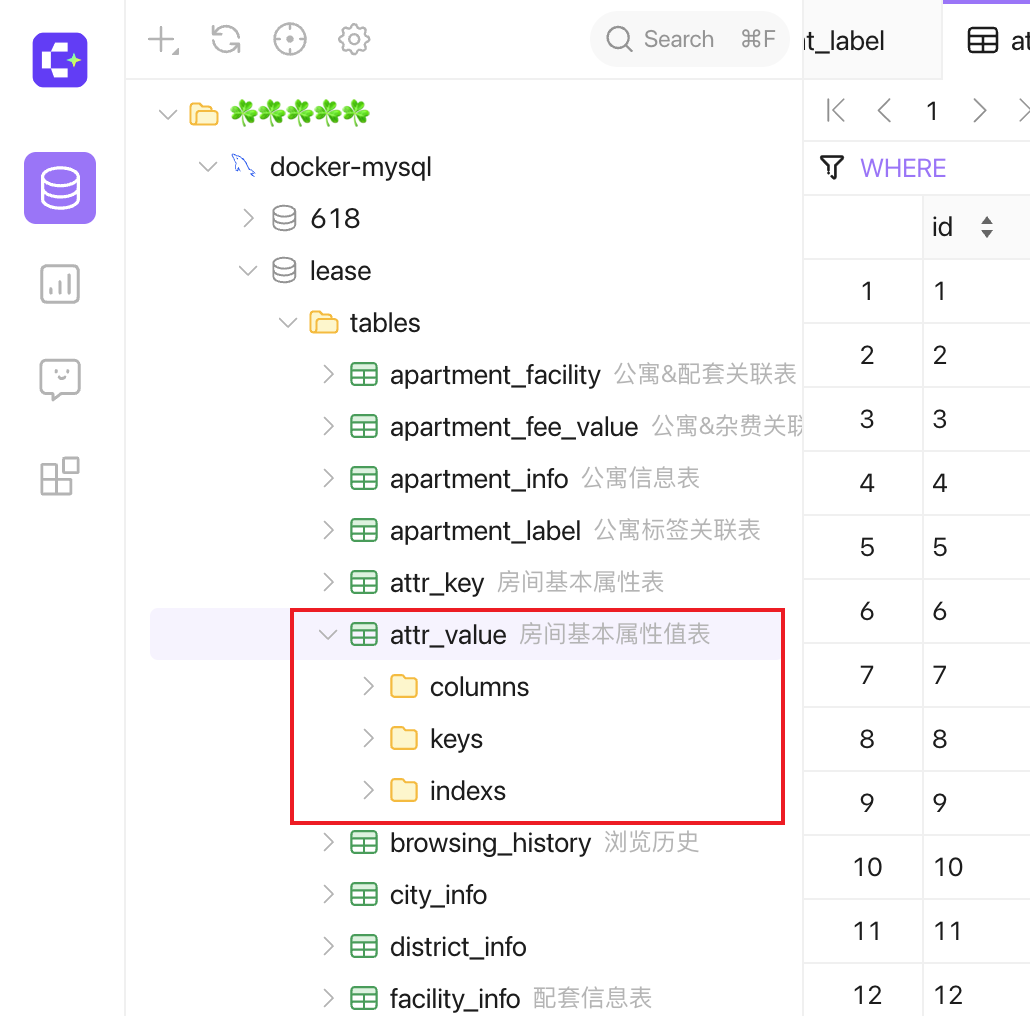1030x1016 pixels.
Task: Refresh the database tree
Action: point(226,39)
